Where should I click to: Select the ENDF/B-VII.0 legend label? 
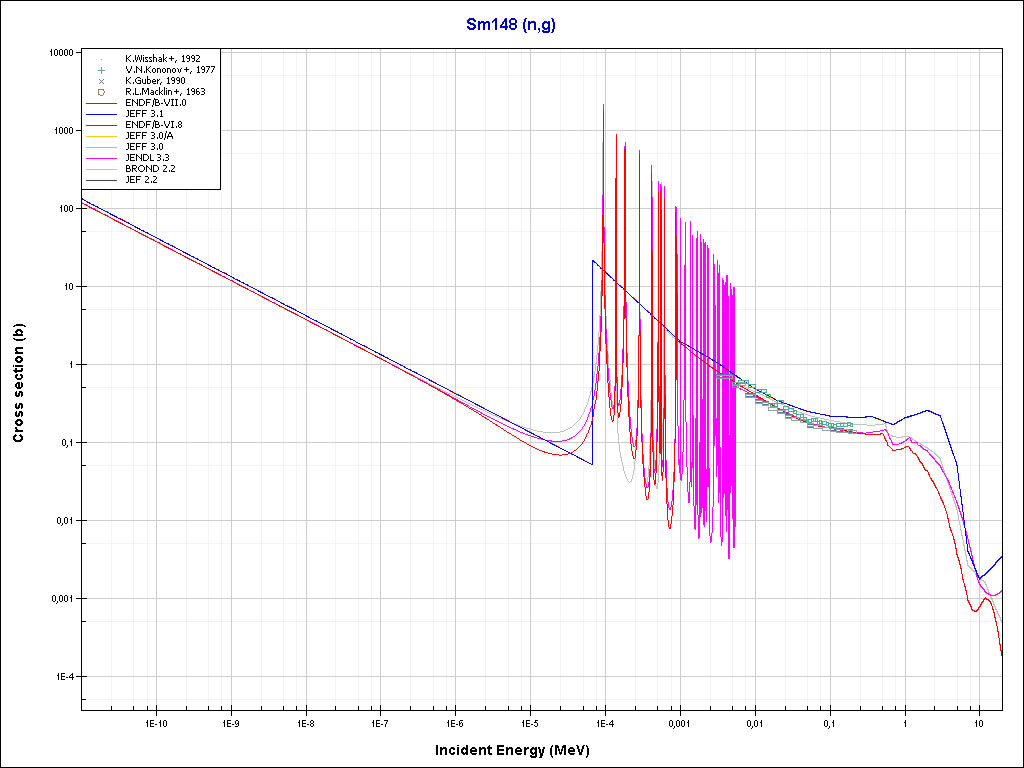coord(155,103)
